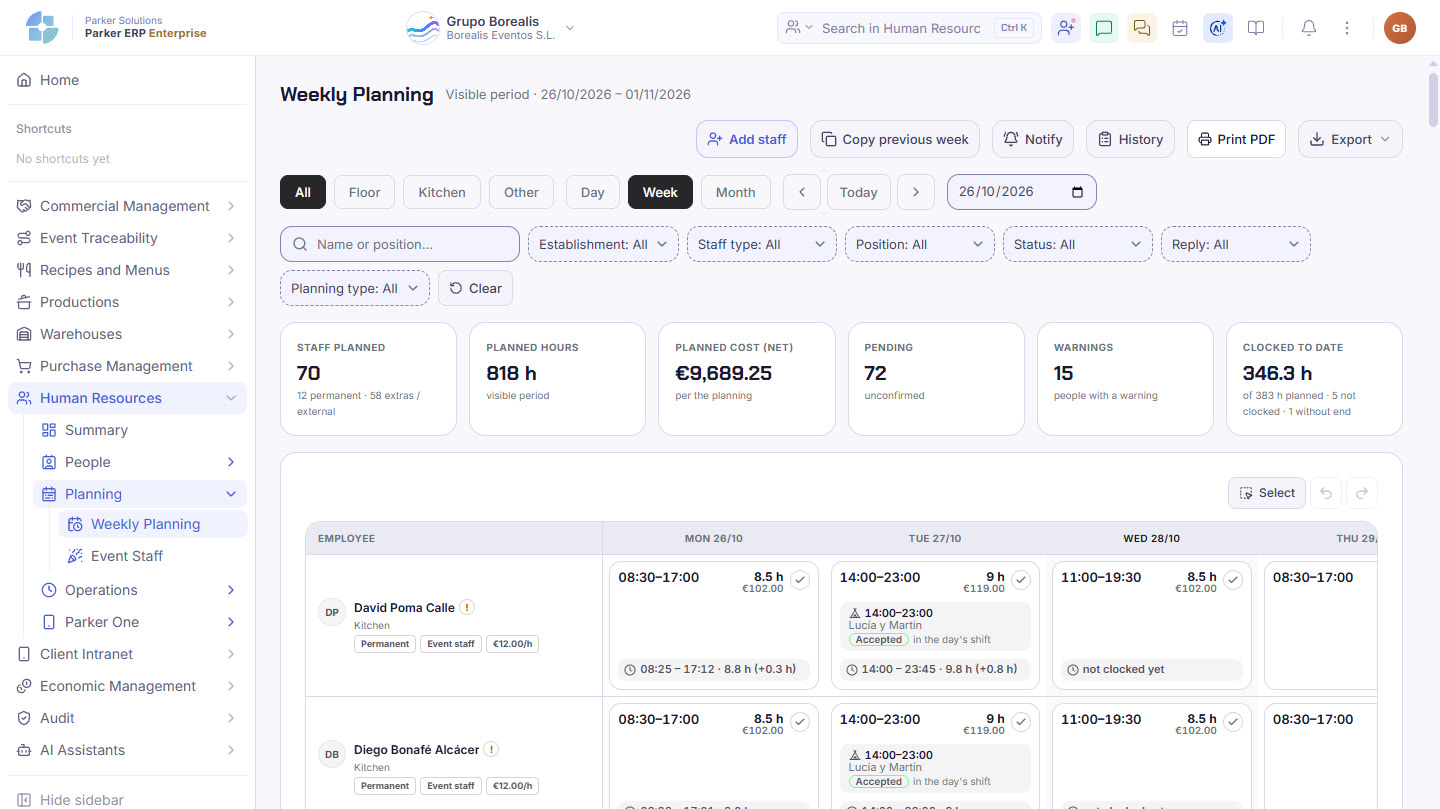Switch to the Floor tab
The image size is (1440, 809).
(x=364, y=192)
